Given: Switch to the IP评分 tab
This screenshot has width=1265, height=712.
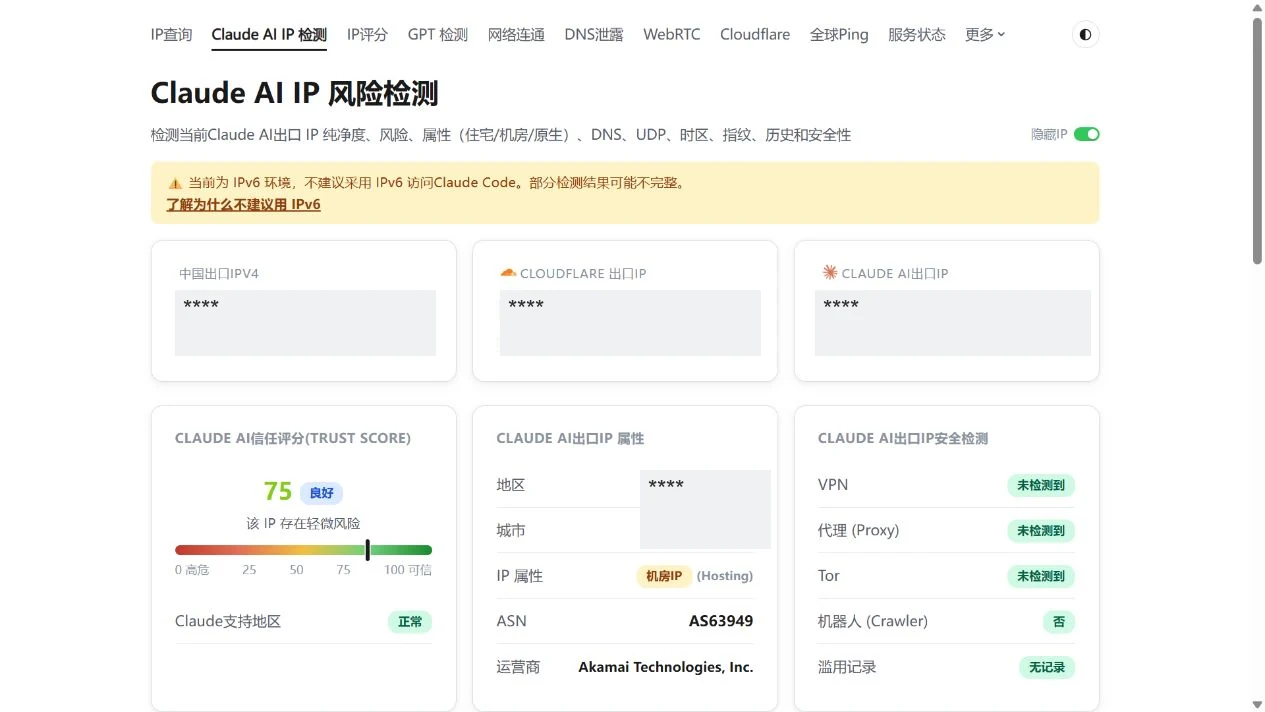Looking at the screenshot, I should pyautogui.click(x=367, y=35).
